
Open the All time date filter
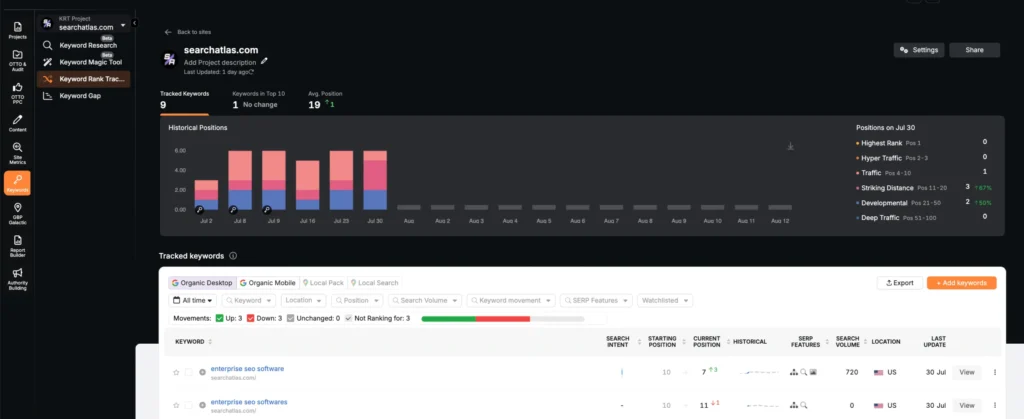[x=193, y=300]
